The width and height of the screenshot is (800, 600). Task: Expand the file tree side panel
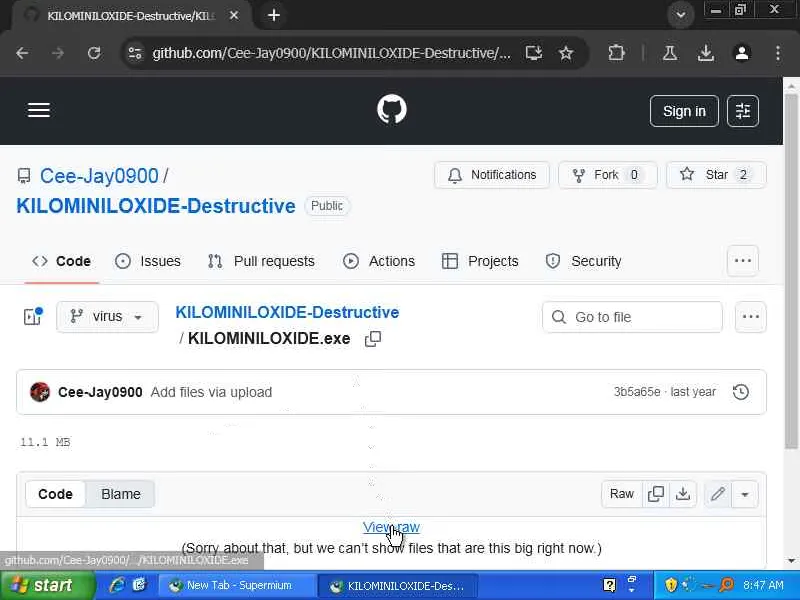(x=32, y=317)
